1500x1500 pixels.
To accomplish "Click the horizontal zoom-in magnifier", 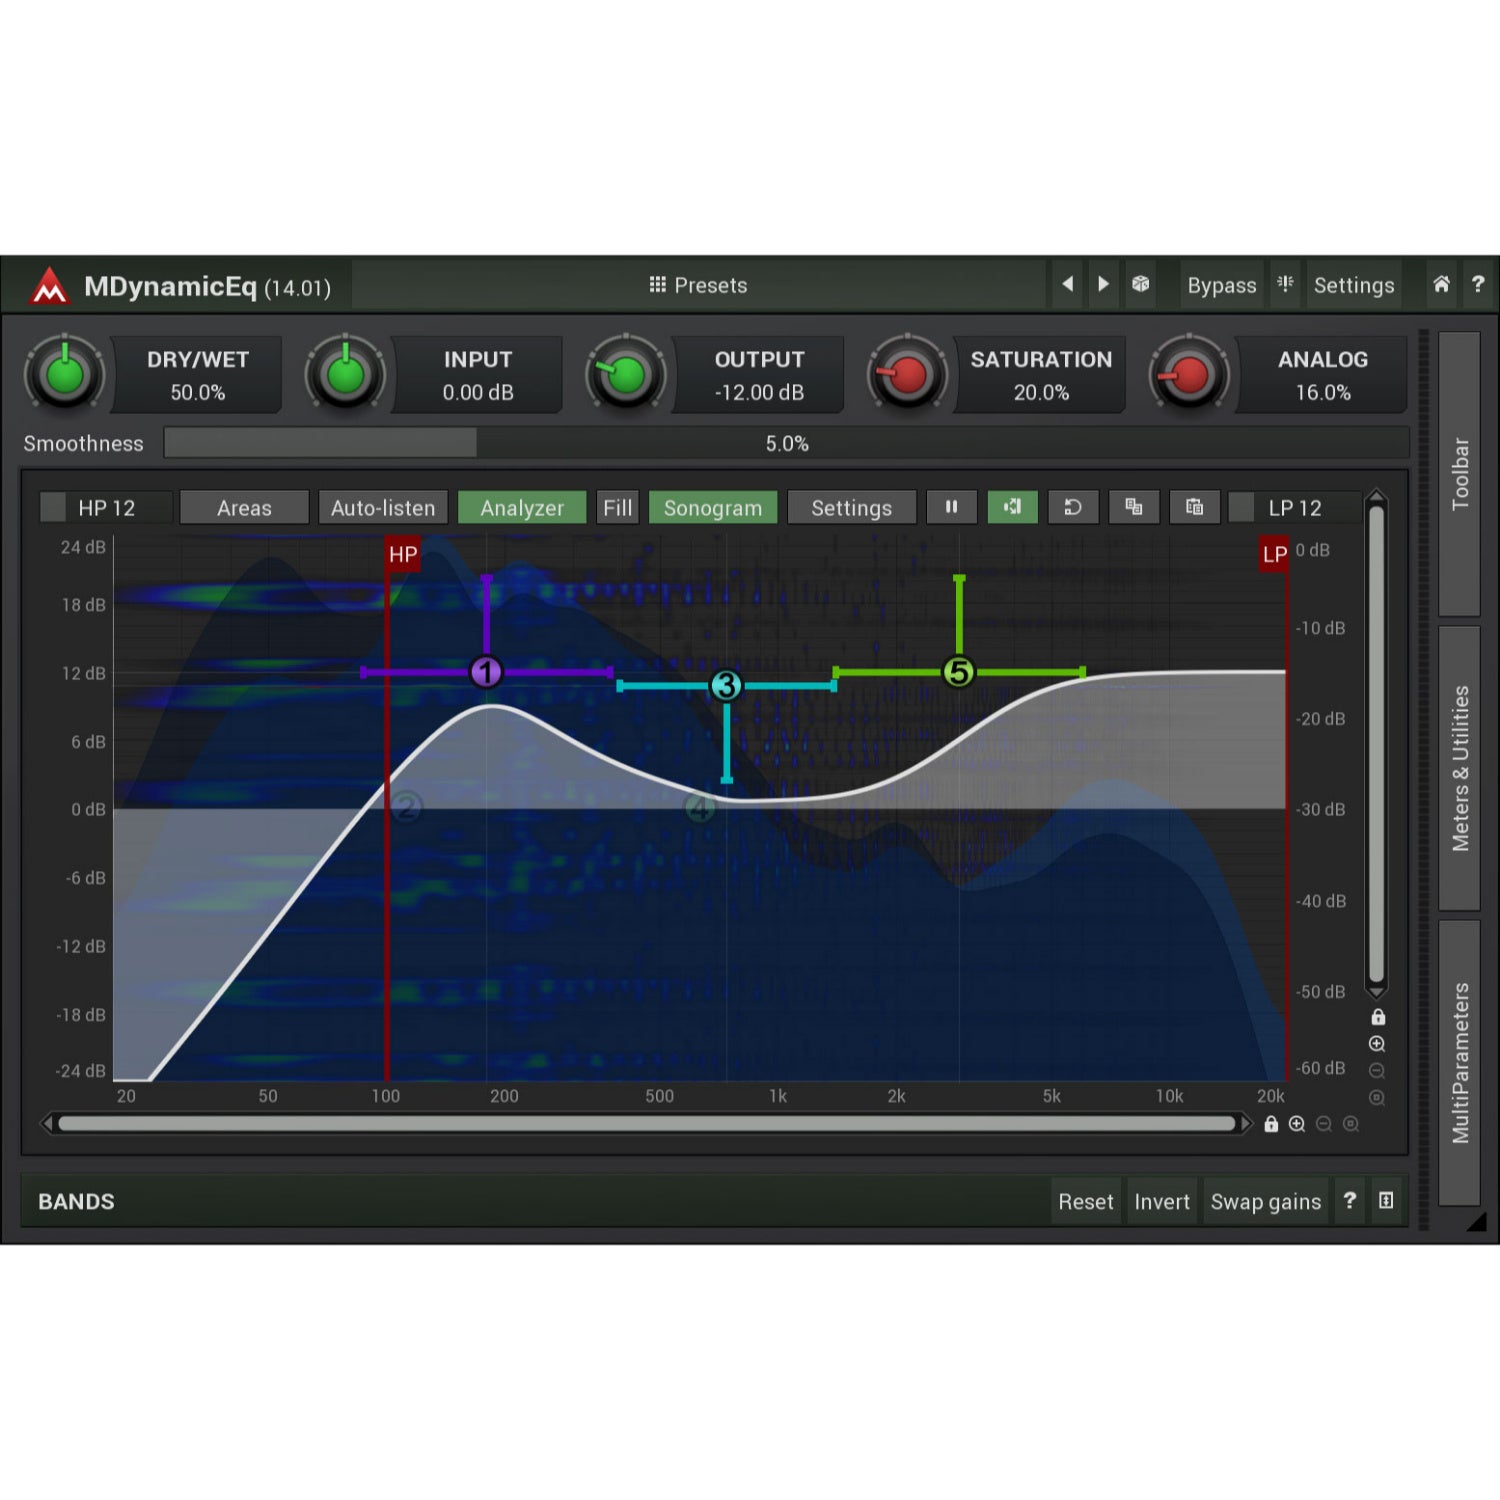I will (x=1297, y=1124).
